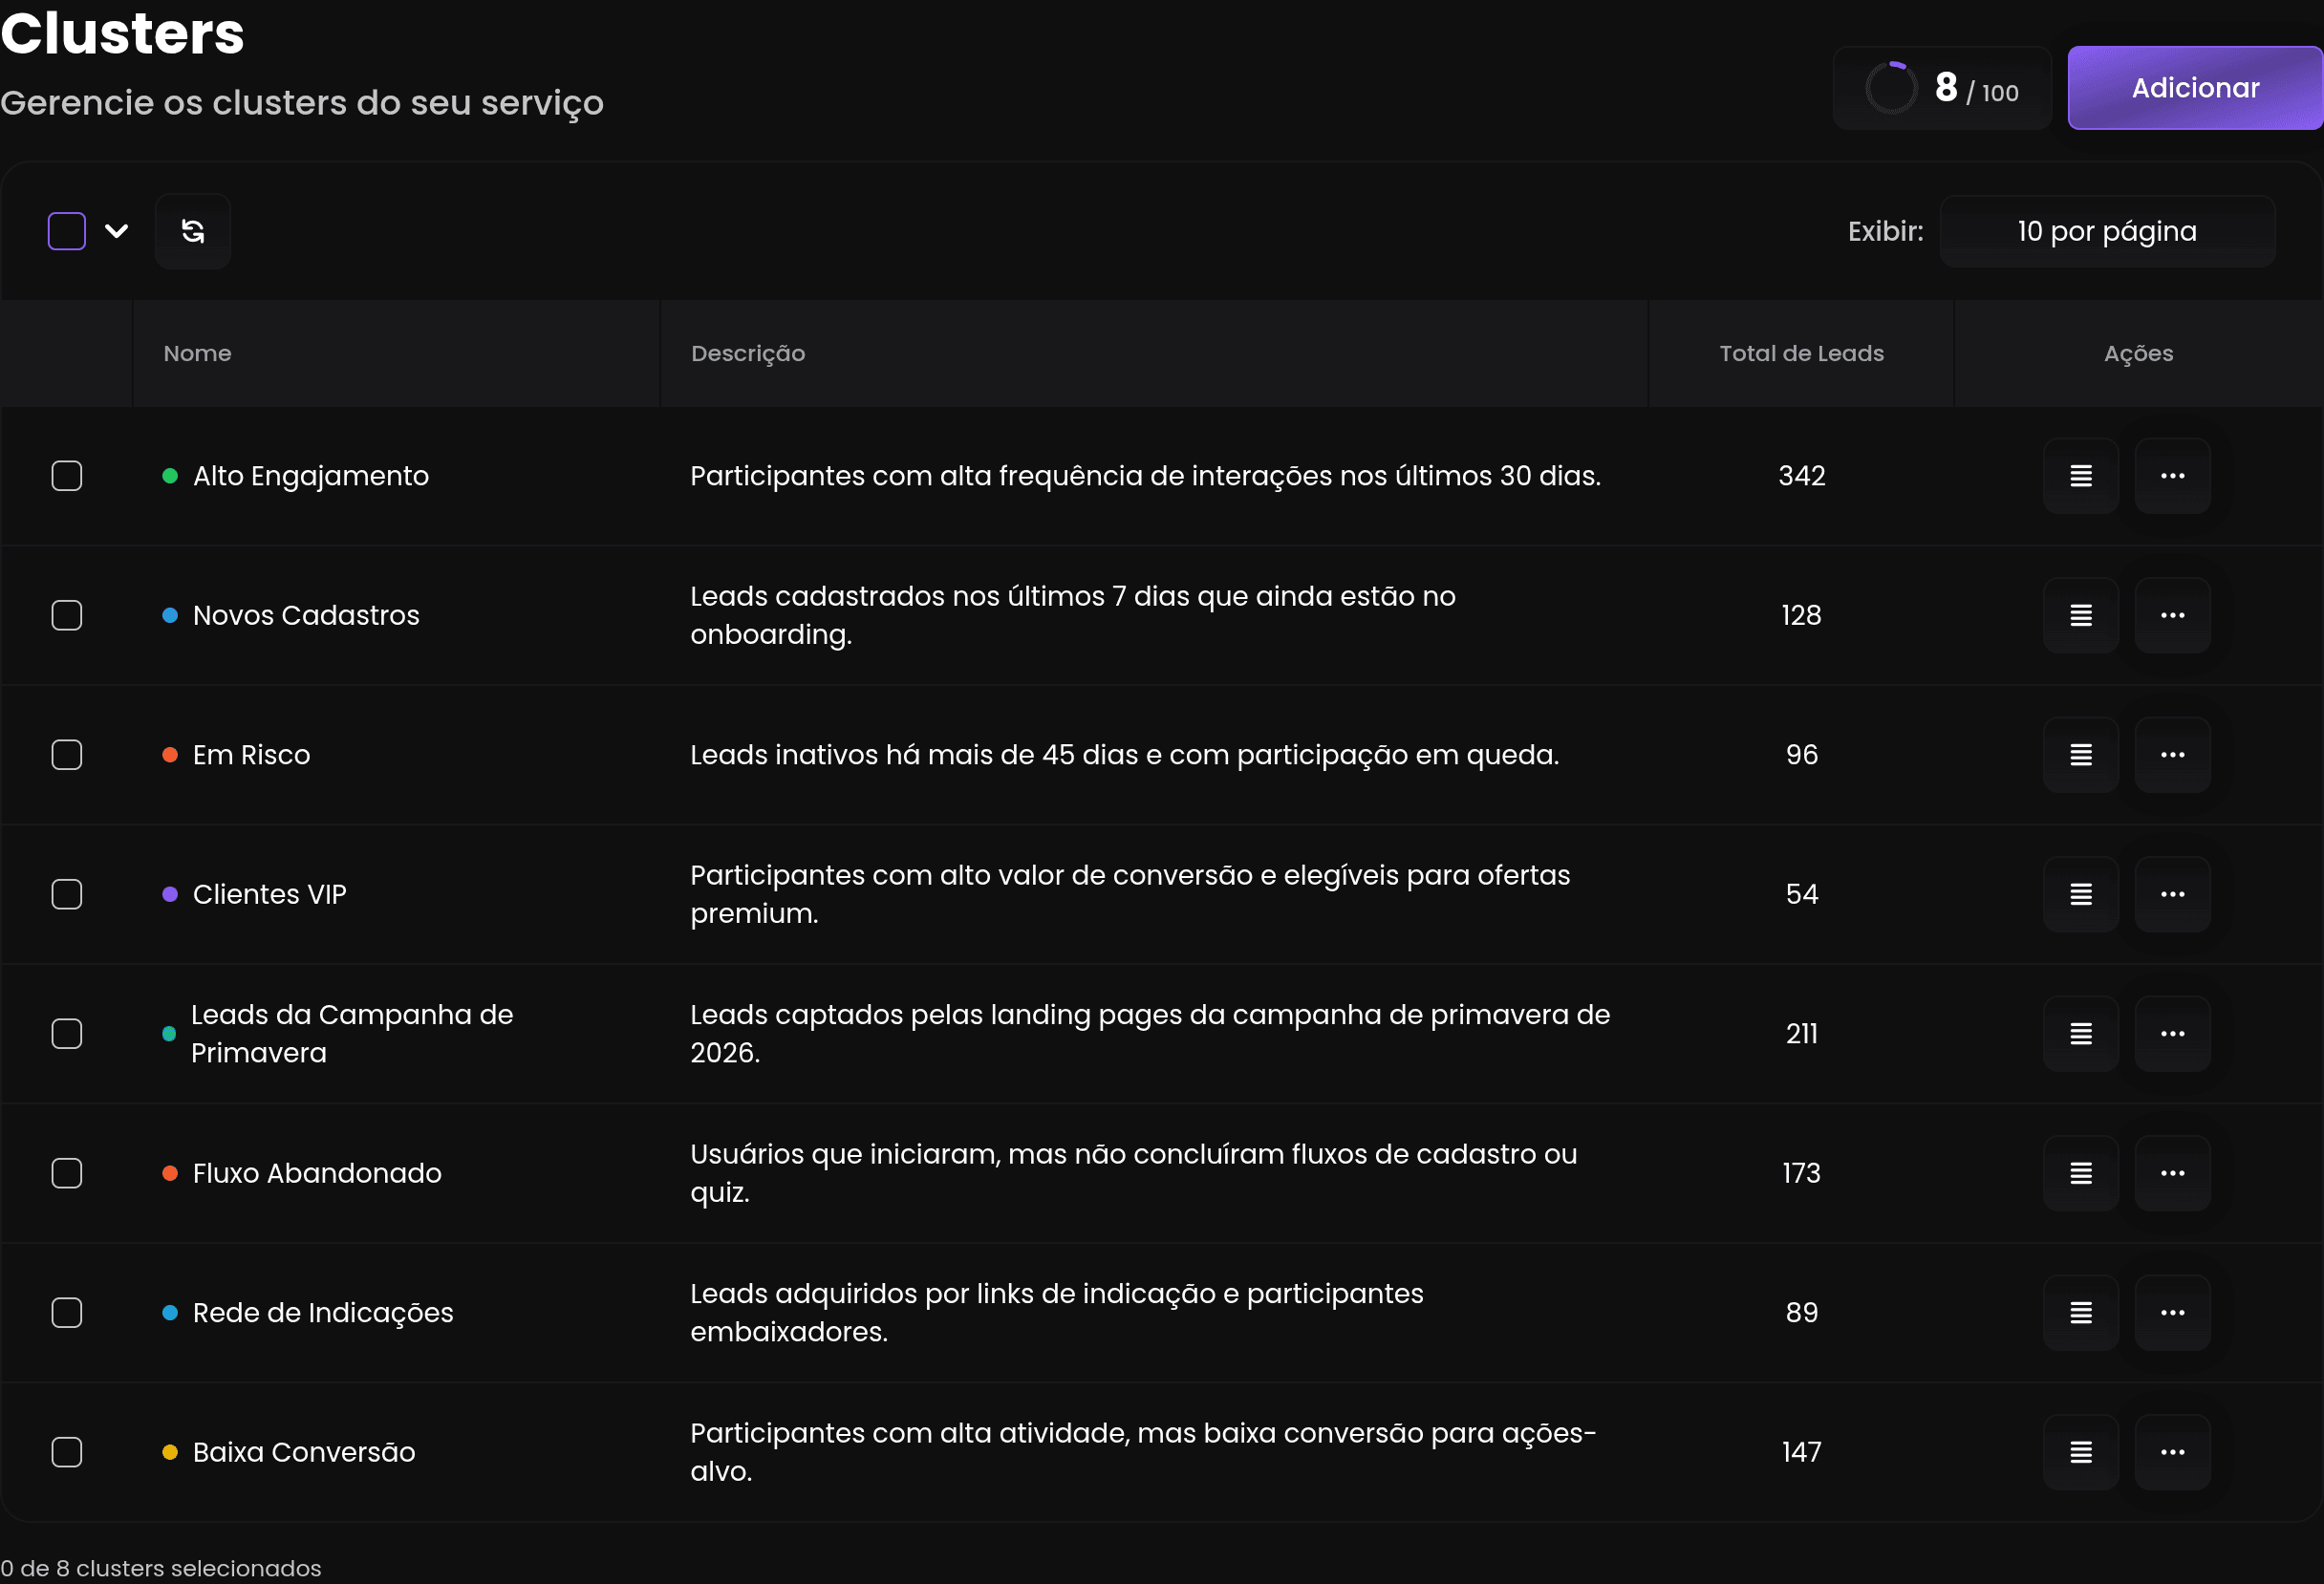Screen dimensions: 2324x1584
Task: Open list view icon for Baixa Conversão
Action: pos(2081,1452)
